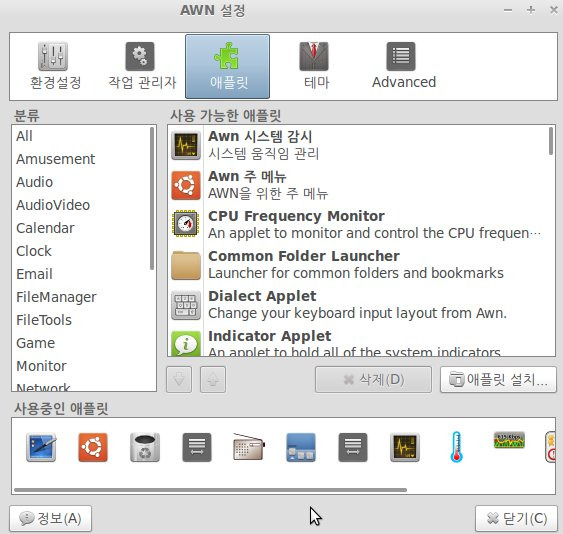Select the blue workspace switcher applet
Image resolution: width=563 pixels, height=534 pixels.
[301, 447]
